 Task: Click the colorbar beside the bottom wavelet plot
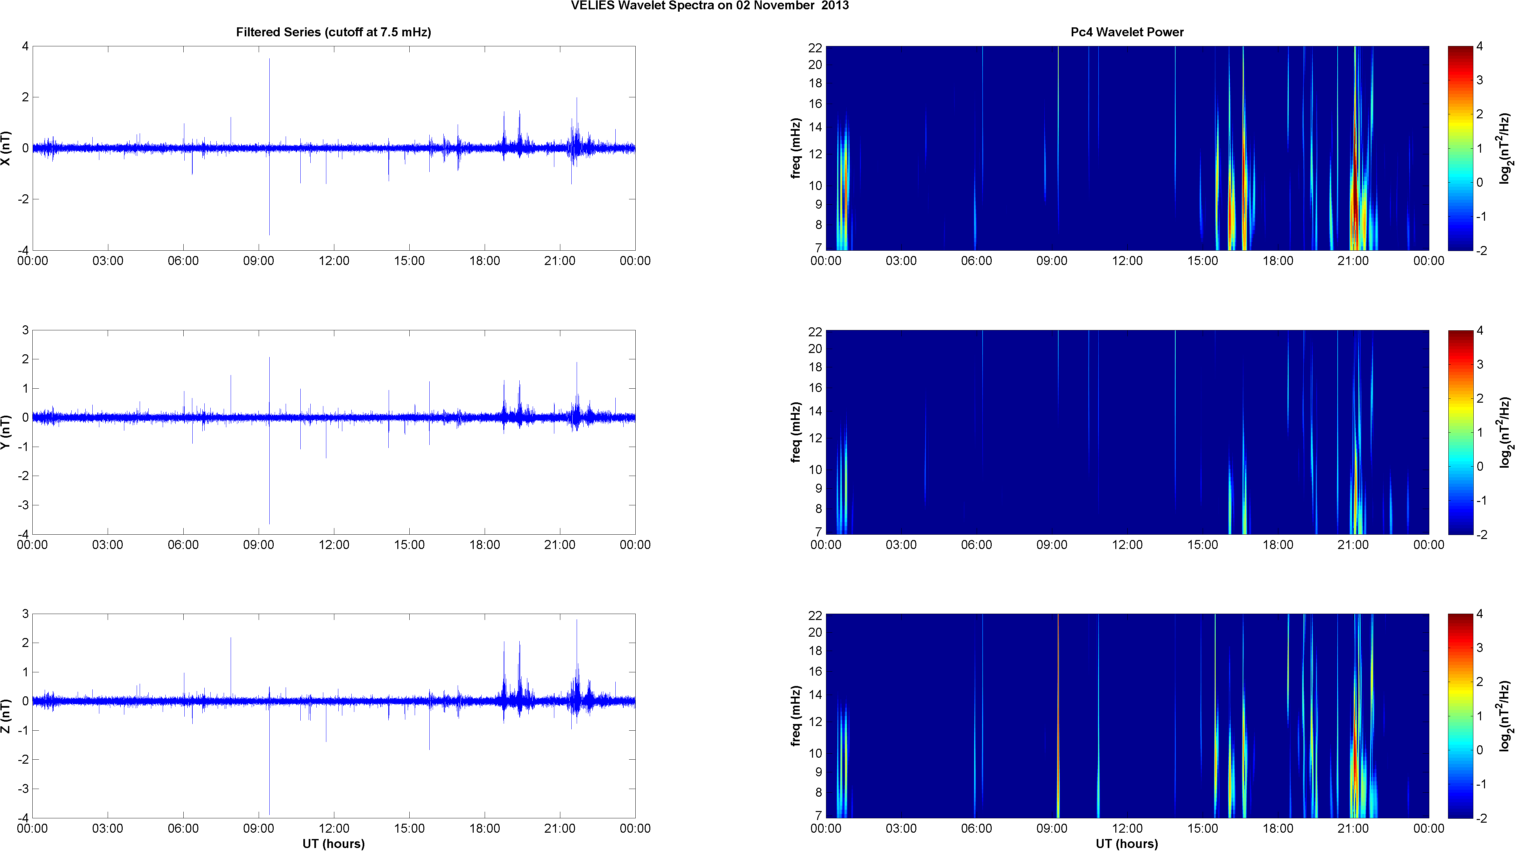(1460, 716)
